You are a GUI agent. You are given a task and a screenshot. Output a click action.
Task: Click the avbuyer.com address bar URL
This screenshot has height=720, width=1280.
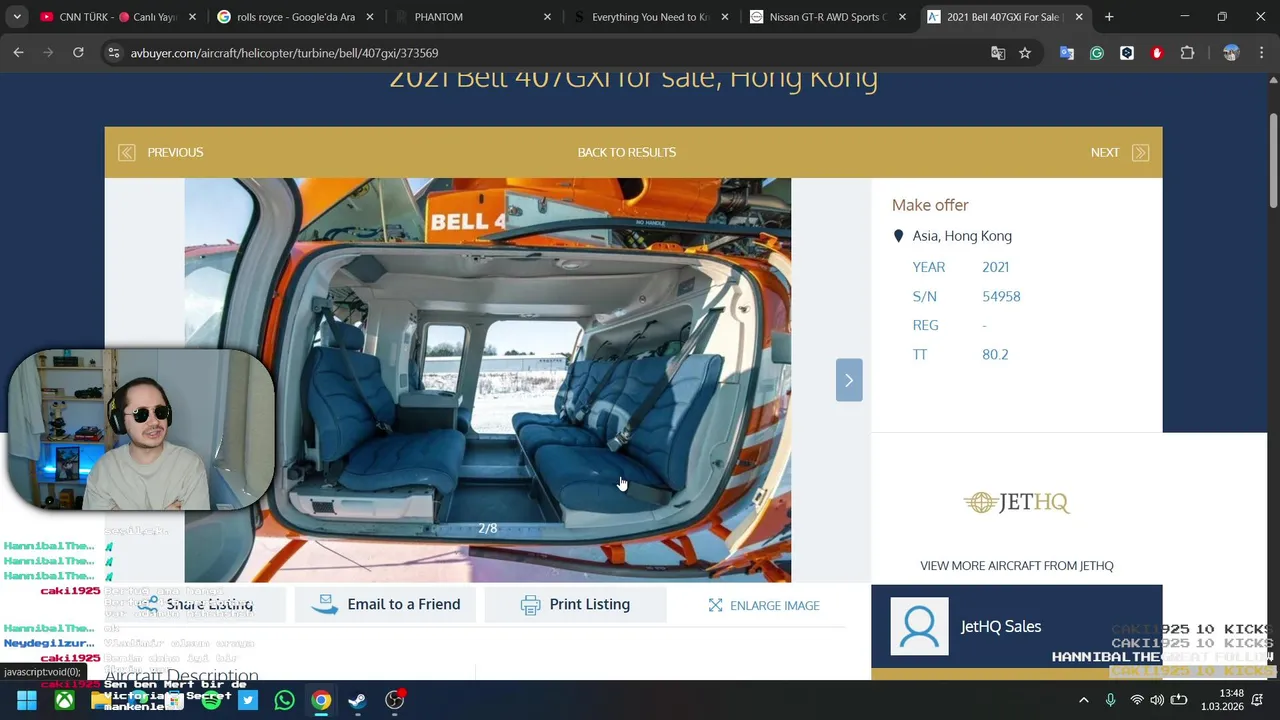click(284, 53)
